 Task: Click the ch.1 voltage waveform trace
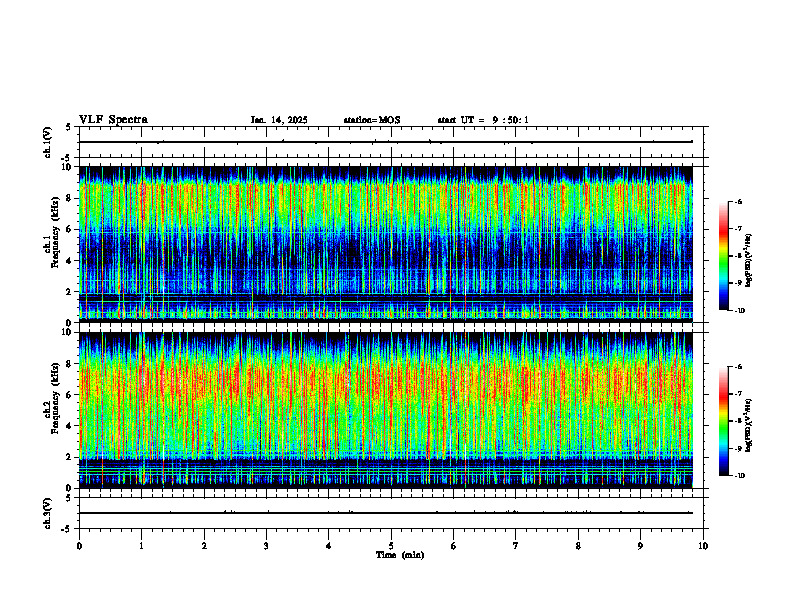386,142
